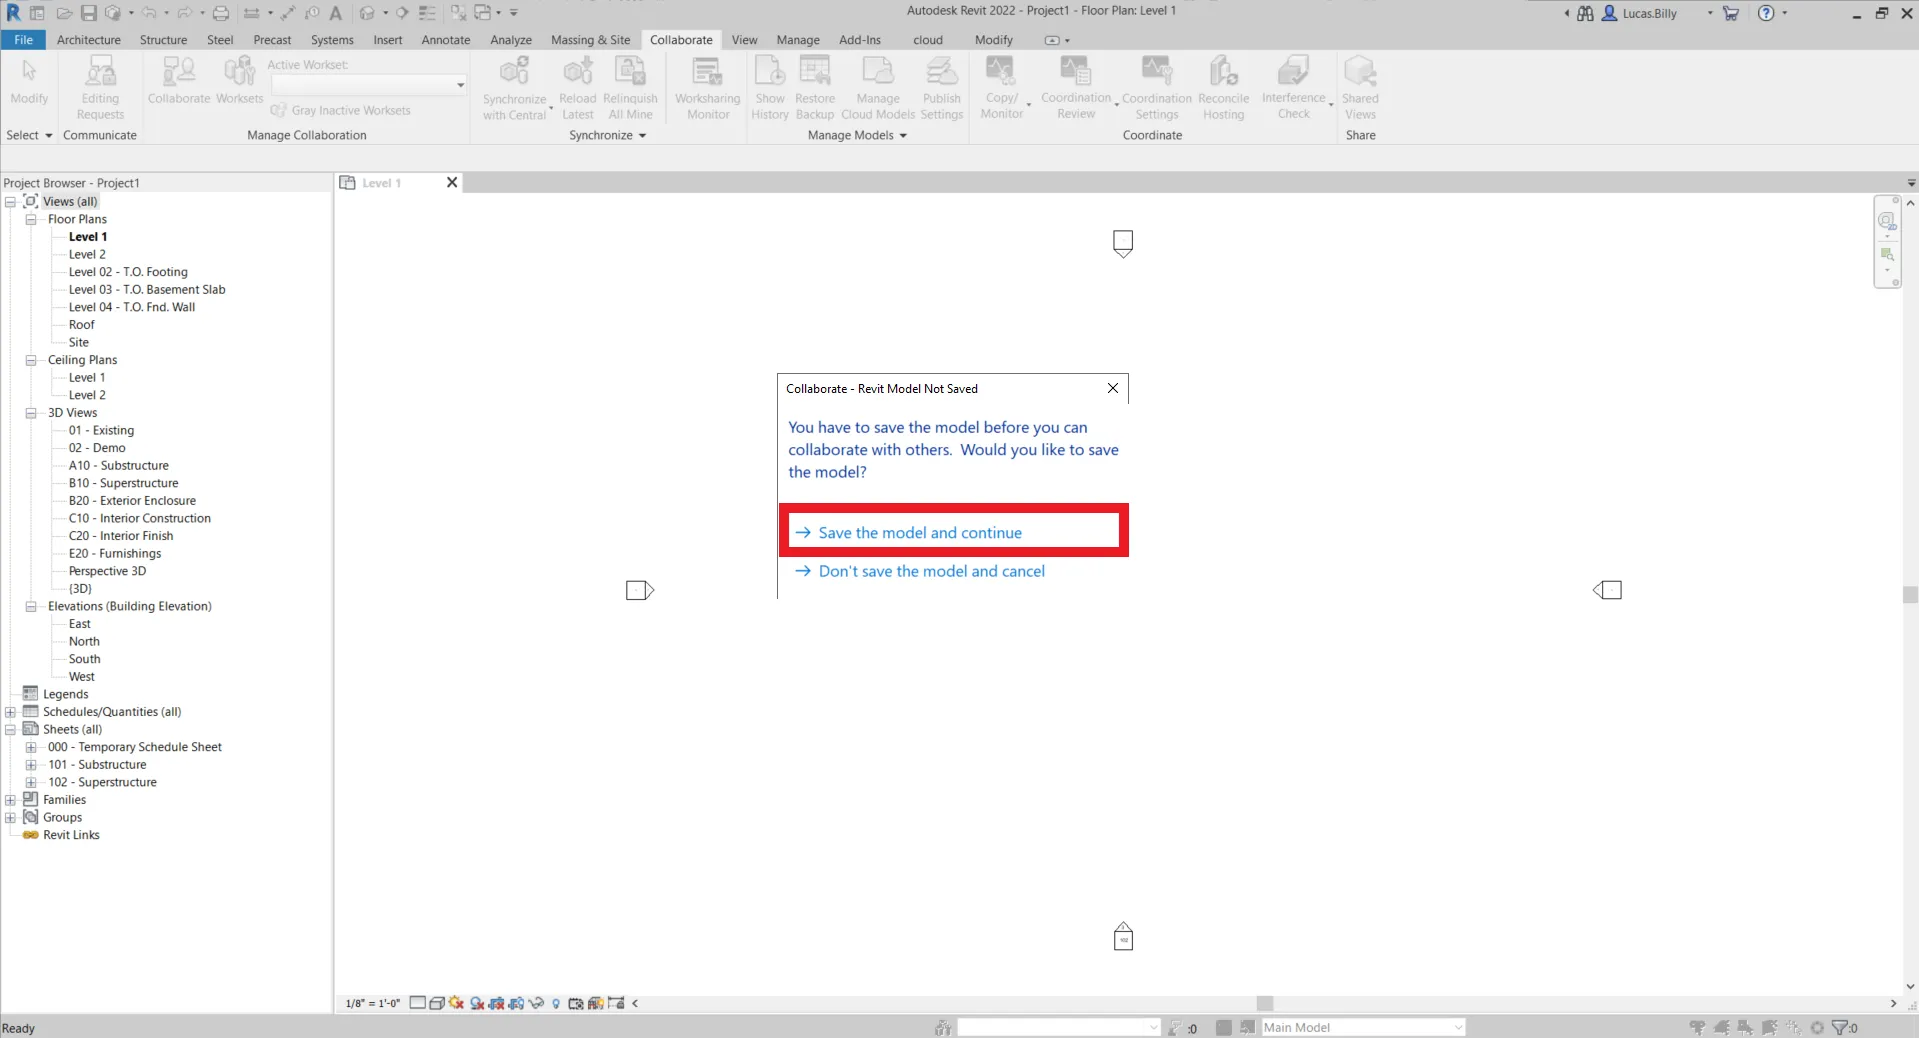Collapse the Floor Plans tree node
This screenshot has height=1038, width=1919.
pos(31,219)
